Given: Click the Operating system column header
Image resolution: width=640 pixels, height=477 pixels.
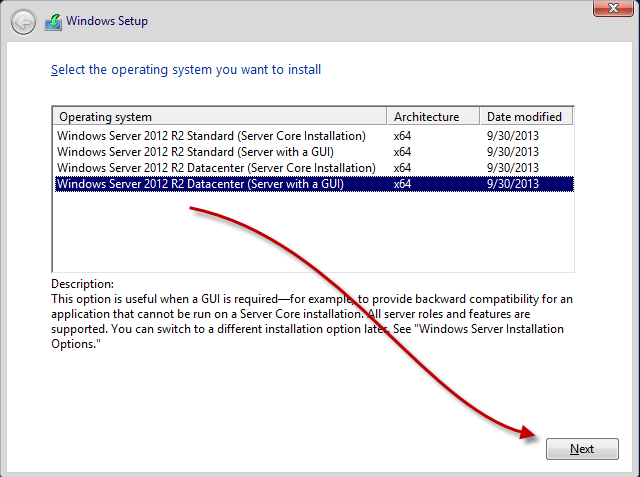Looking at the screenshot, I should pos(220,117).
